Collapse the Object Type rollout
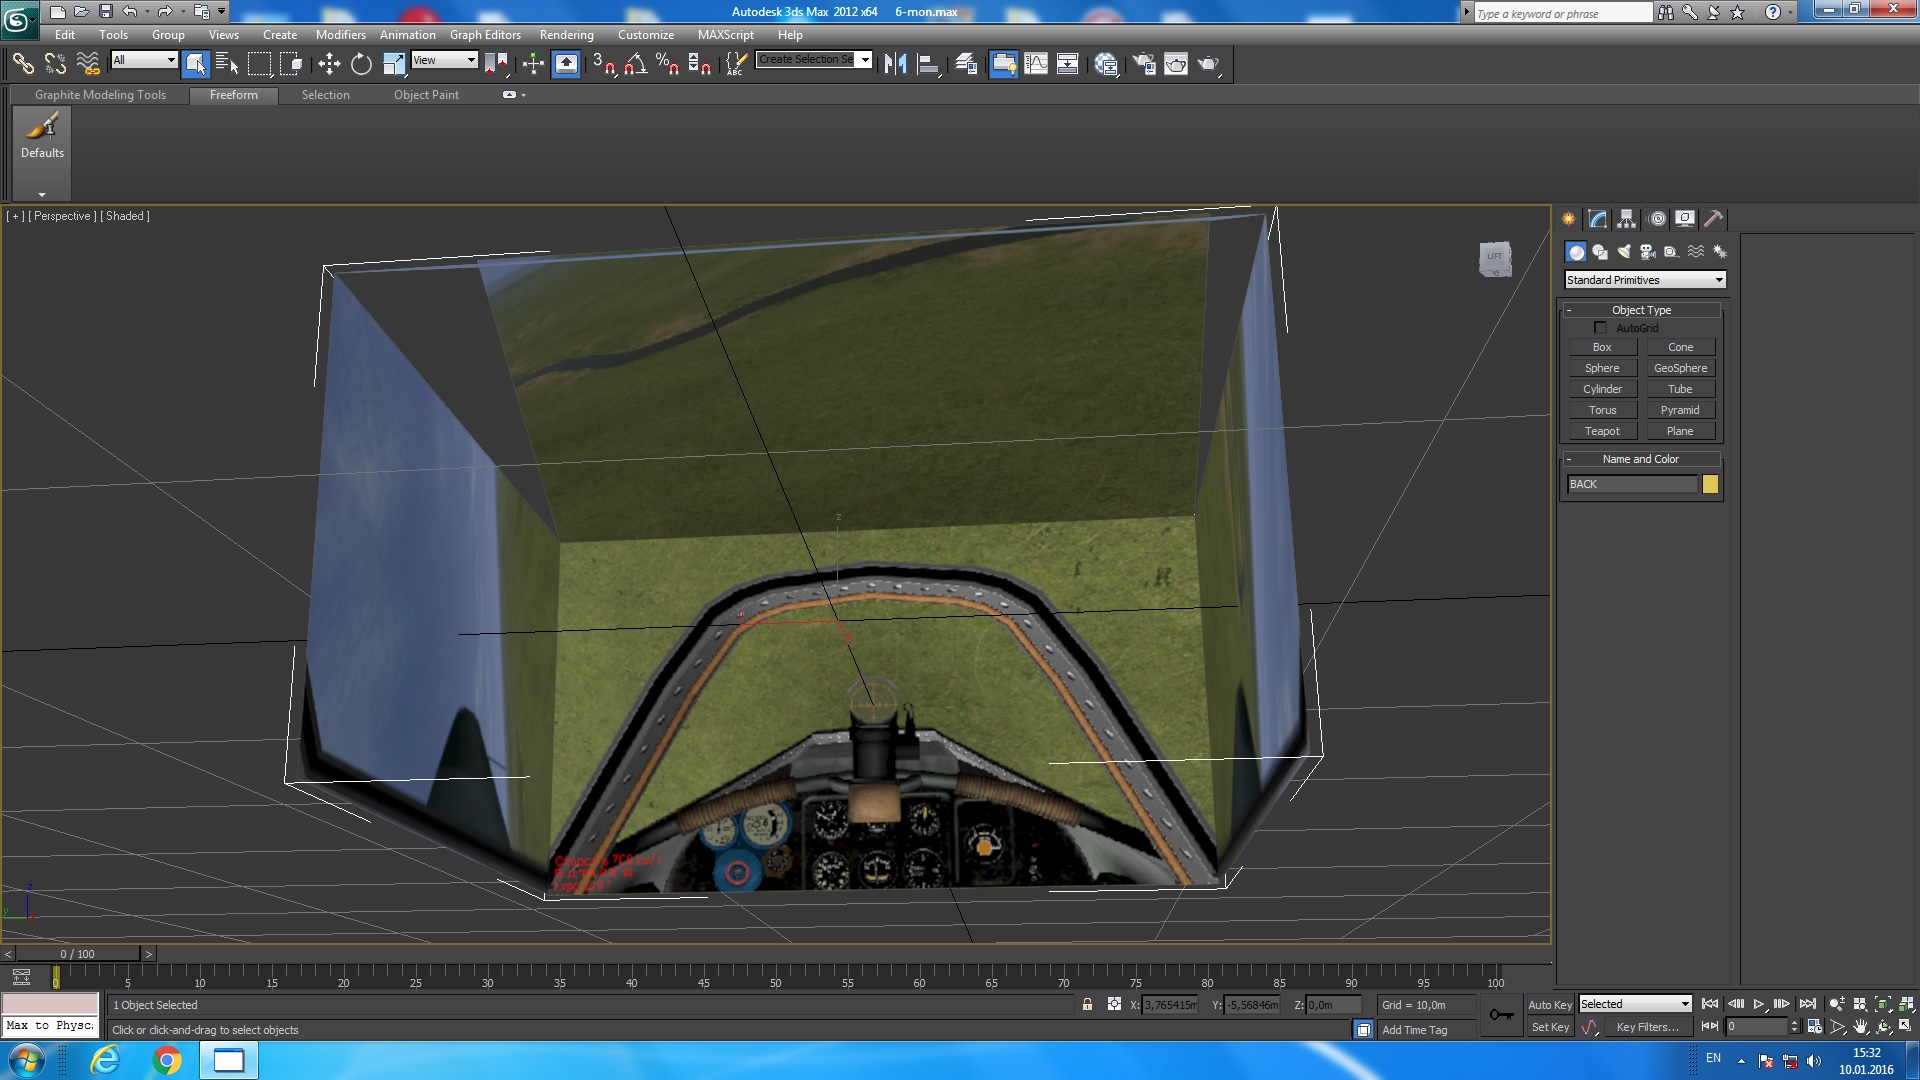This screenshot has height=1080, width=1920. 1640,310
